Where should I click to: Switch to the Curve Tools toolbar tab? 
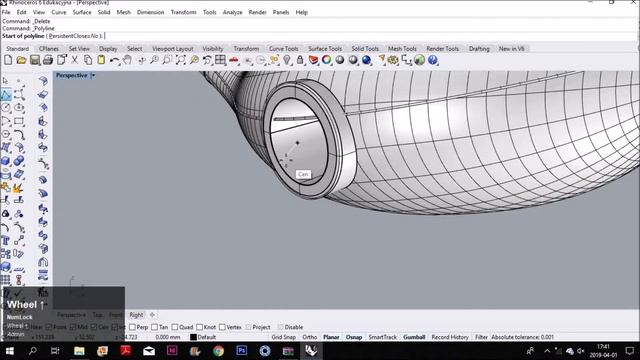pyautogui.click(x=284, y=49)
